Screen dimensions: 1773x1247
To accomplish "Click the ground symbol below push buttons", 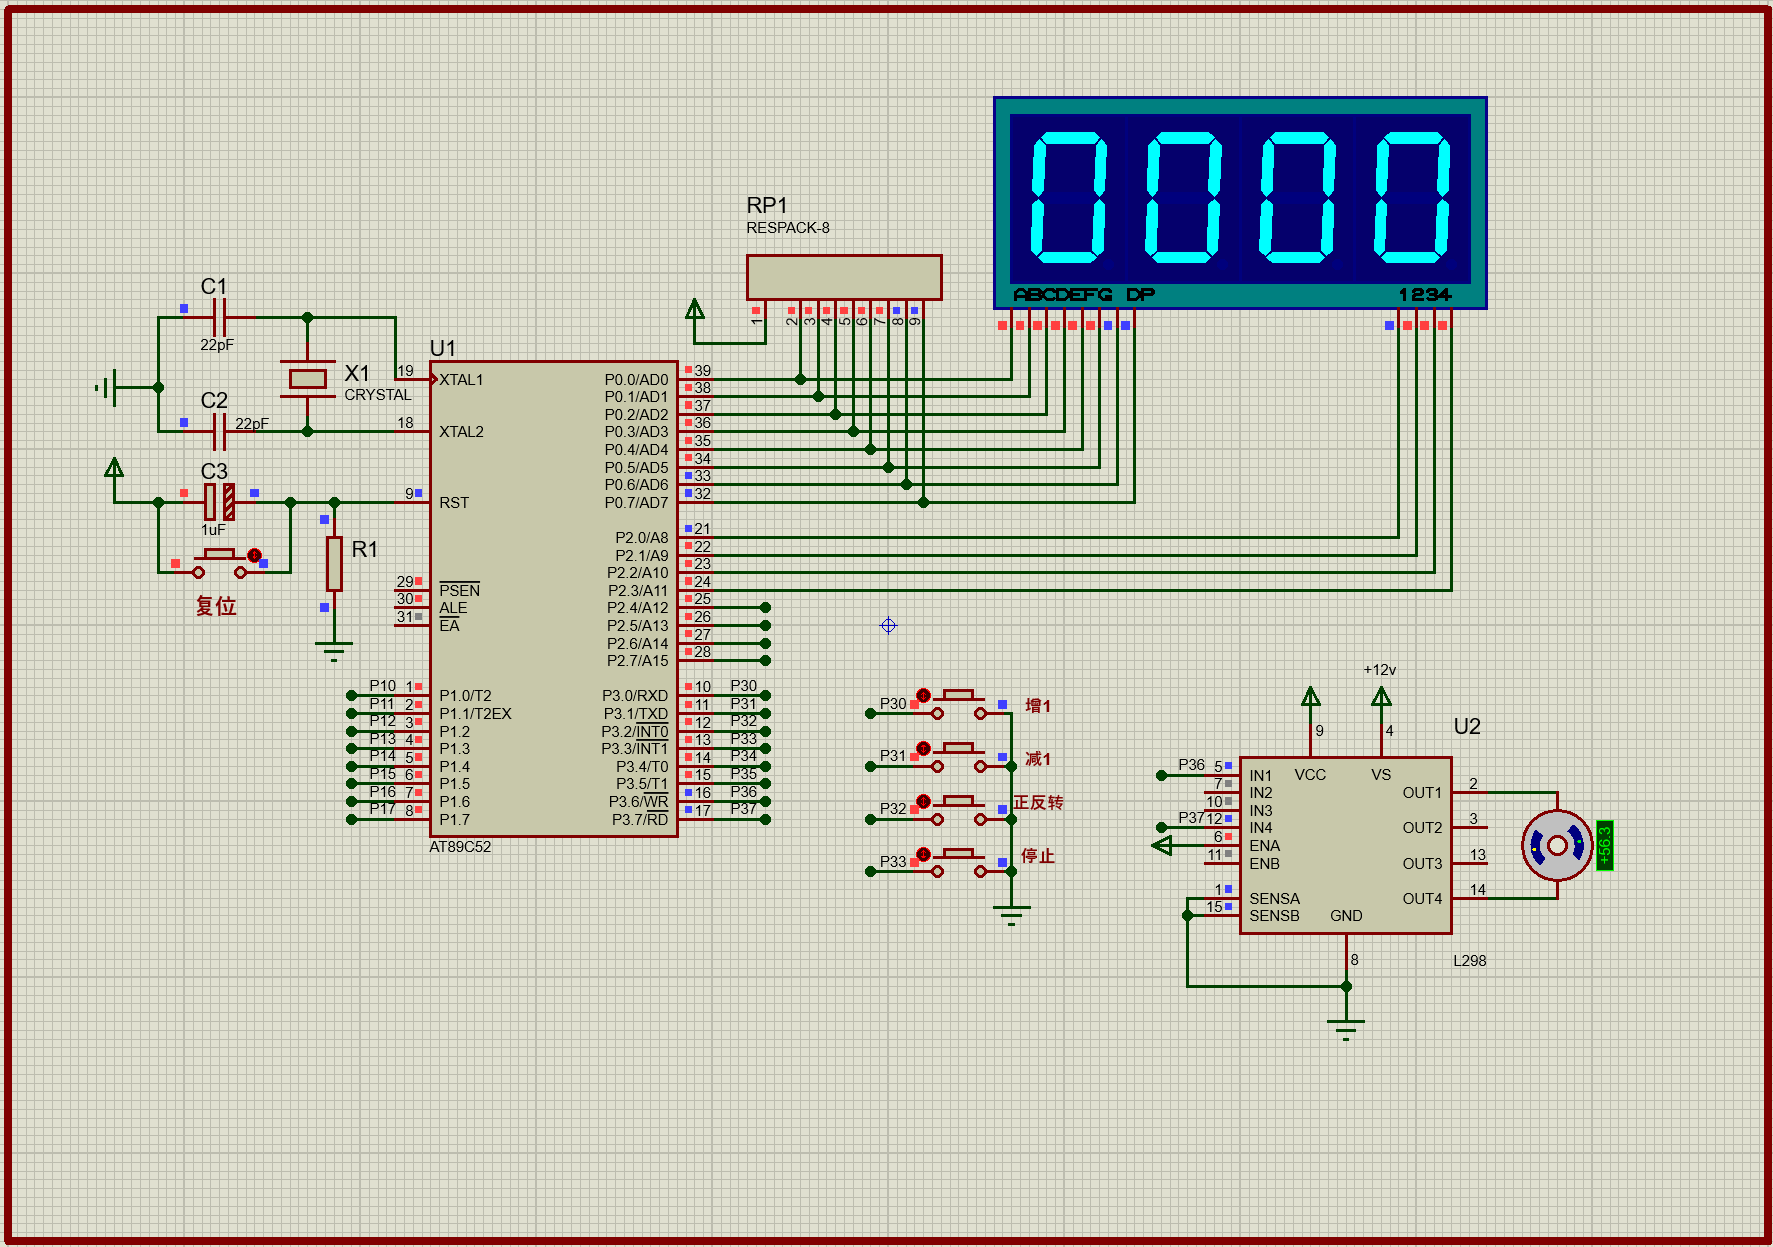I will click(x=1011, y=915).
